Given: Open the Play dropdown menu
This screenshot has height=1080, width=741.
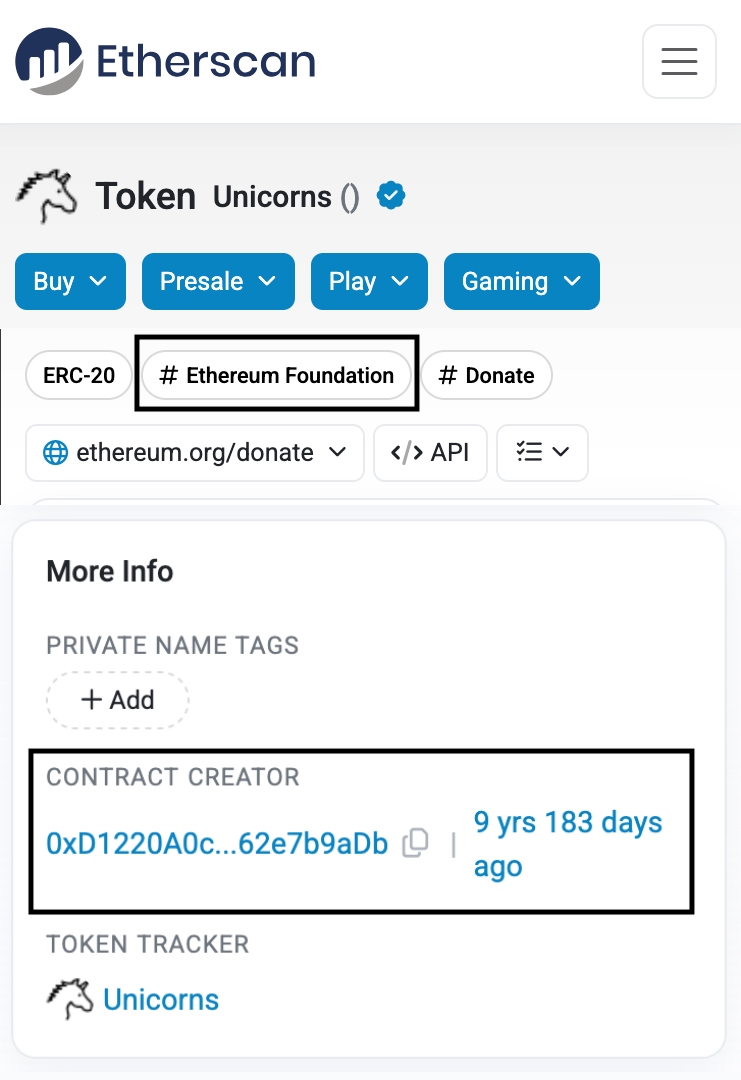Looking at the screenshot, I should pyautogui.click(x=369, y=281).
